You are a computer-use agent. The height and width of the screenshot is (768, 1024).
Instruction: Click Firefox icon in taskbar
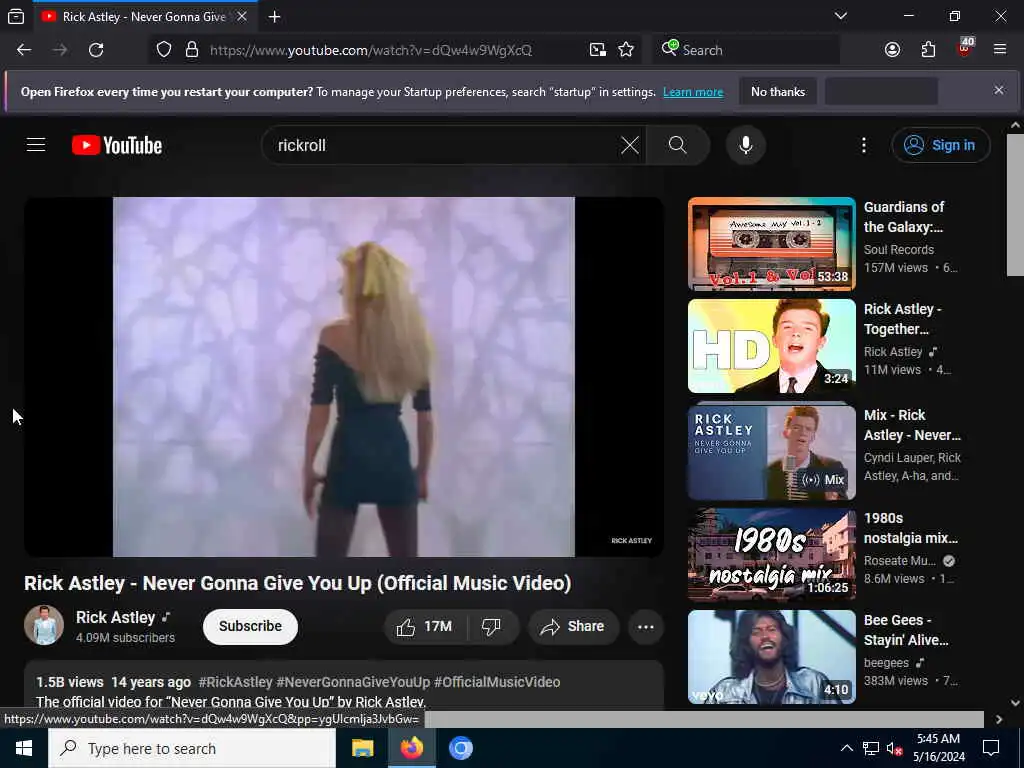point(411,748)
